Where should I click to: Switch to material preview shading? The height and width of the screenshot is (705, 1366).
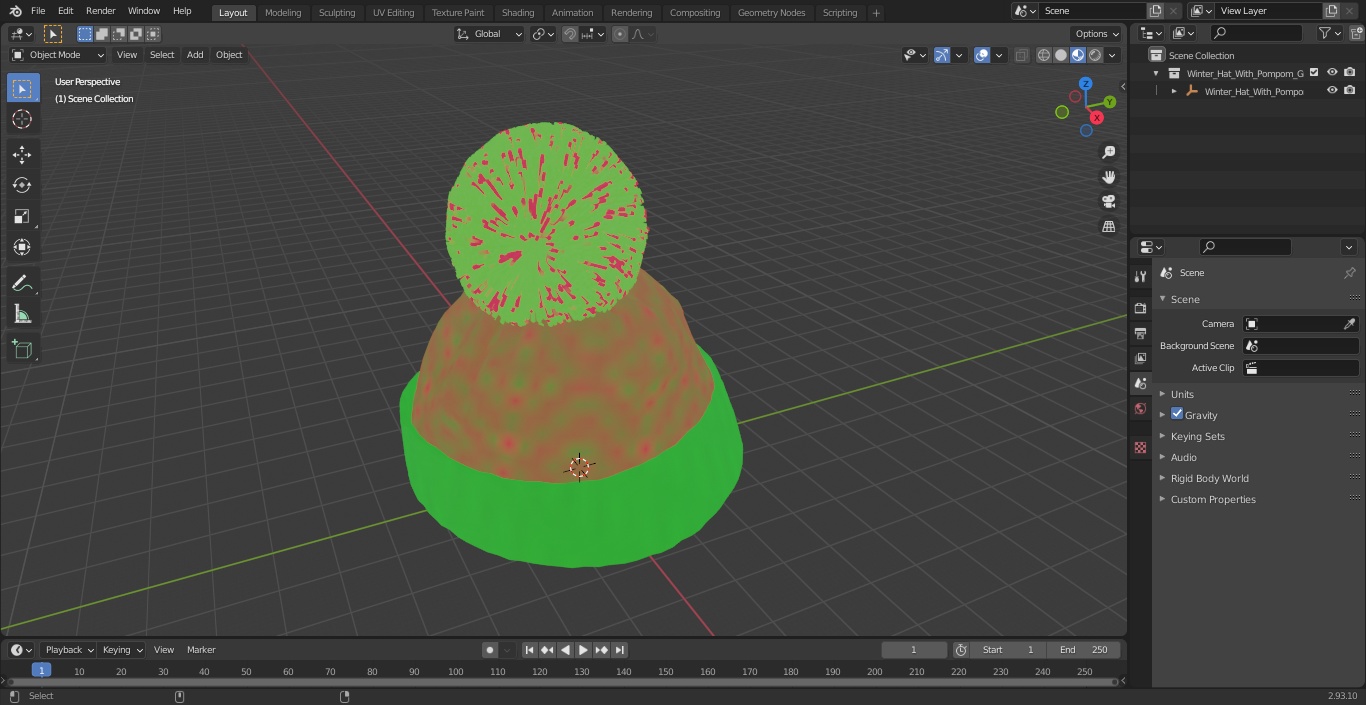1078,55
